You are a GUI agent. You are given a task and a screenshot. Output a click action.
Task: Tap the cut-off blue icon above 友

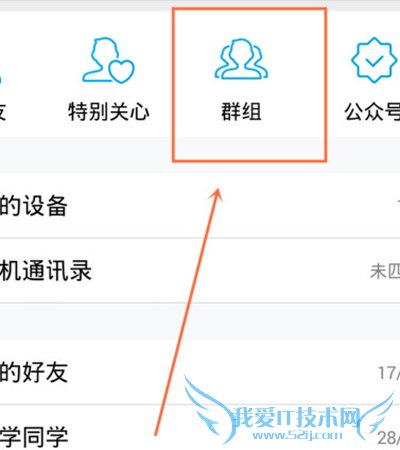(x=1, y=80)
